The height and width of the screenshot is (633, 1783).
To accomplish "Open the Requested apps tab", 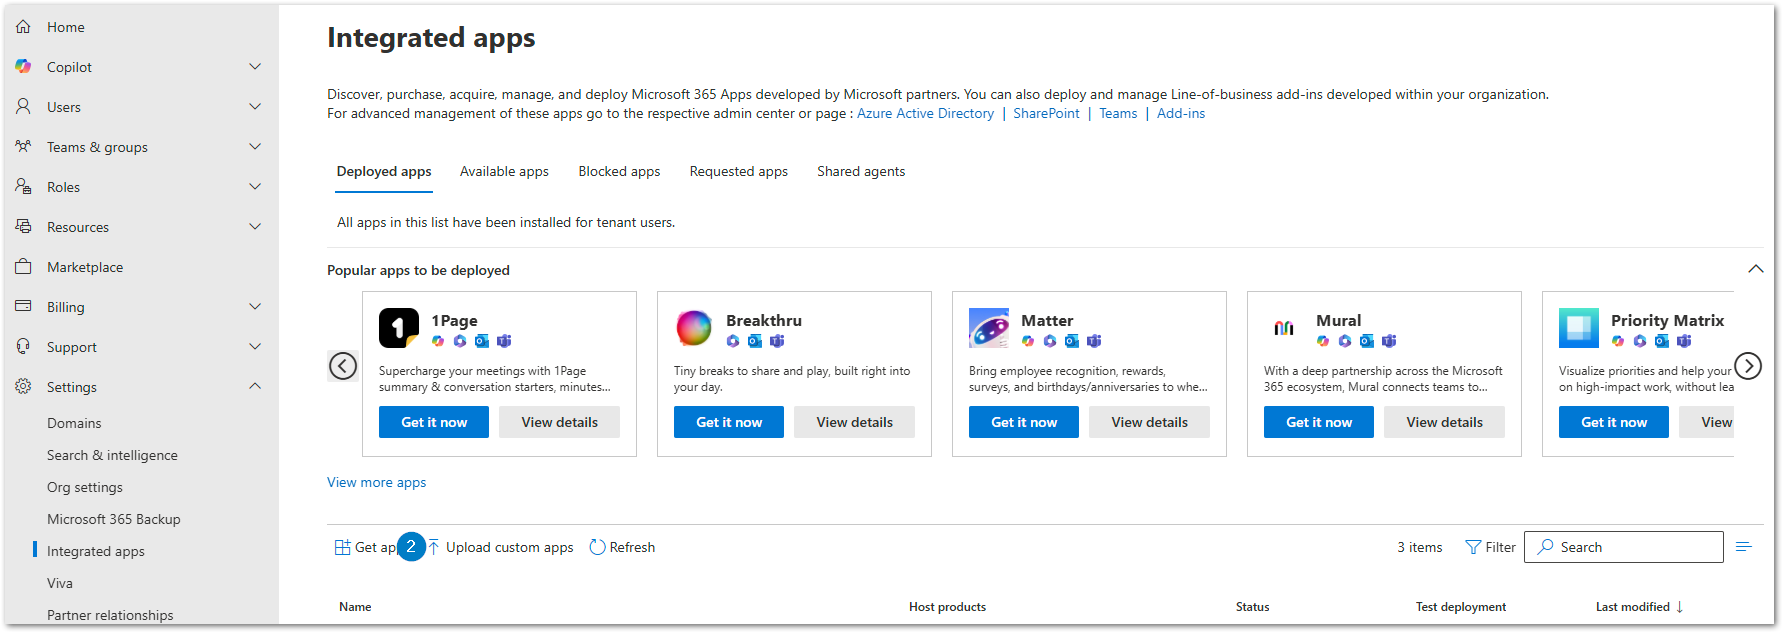I will pos(738,171).
